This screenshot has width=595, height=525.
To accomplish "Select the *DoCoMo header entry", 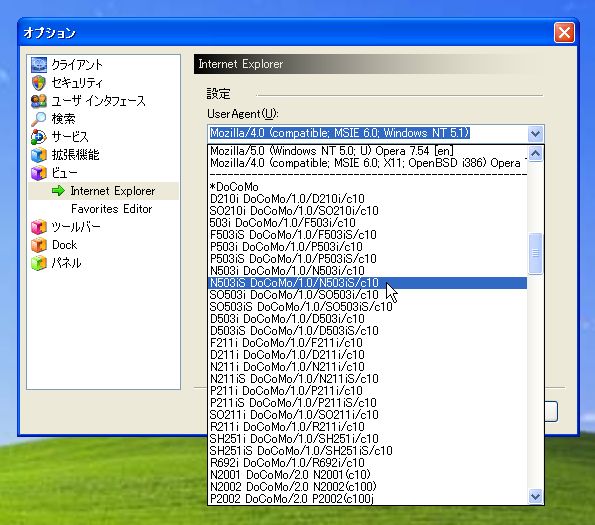I will tap(367, 187).
